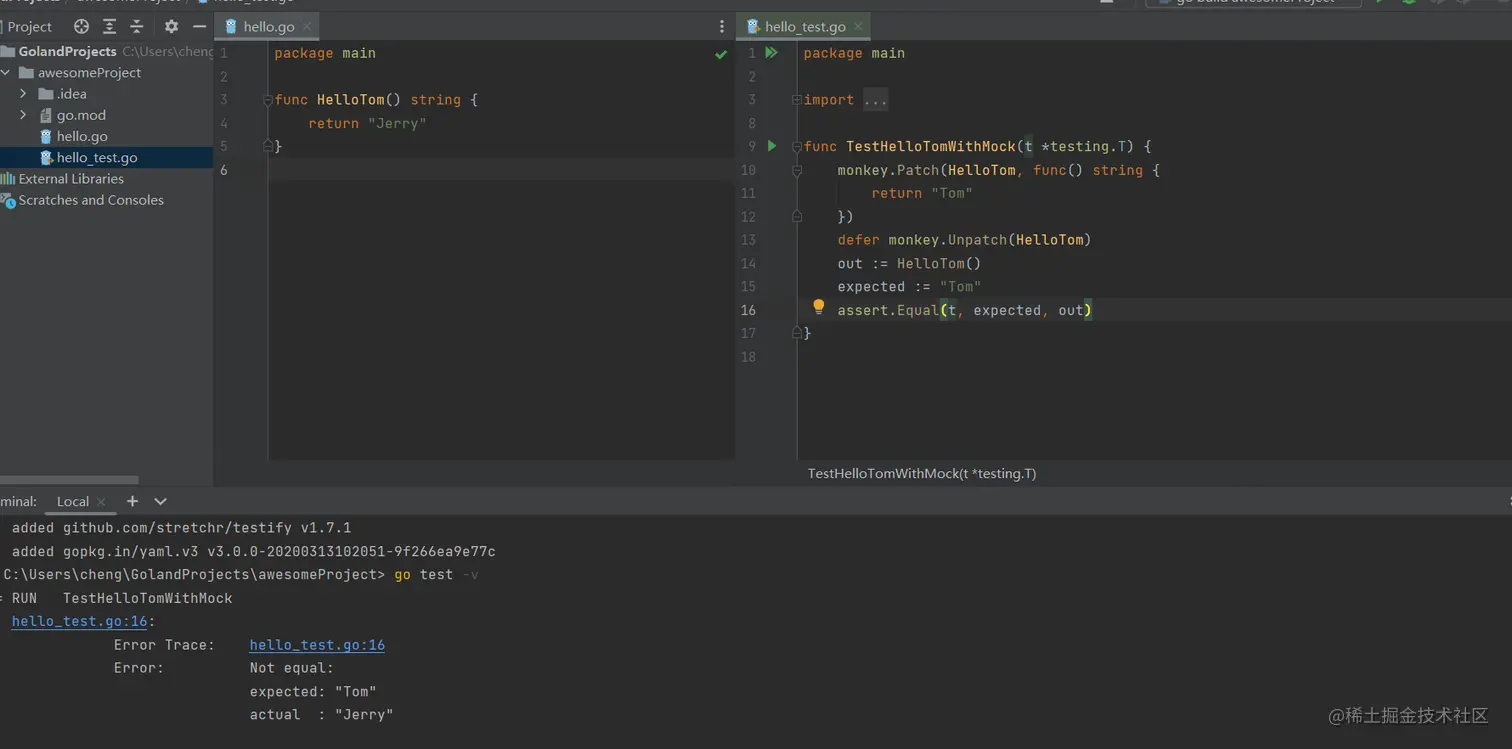The height and width of the screenshot is (749, 1512).
Task: Select External Libraries in project tree
Action: tap(71, 179)
